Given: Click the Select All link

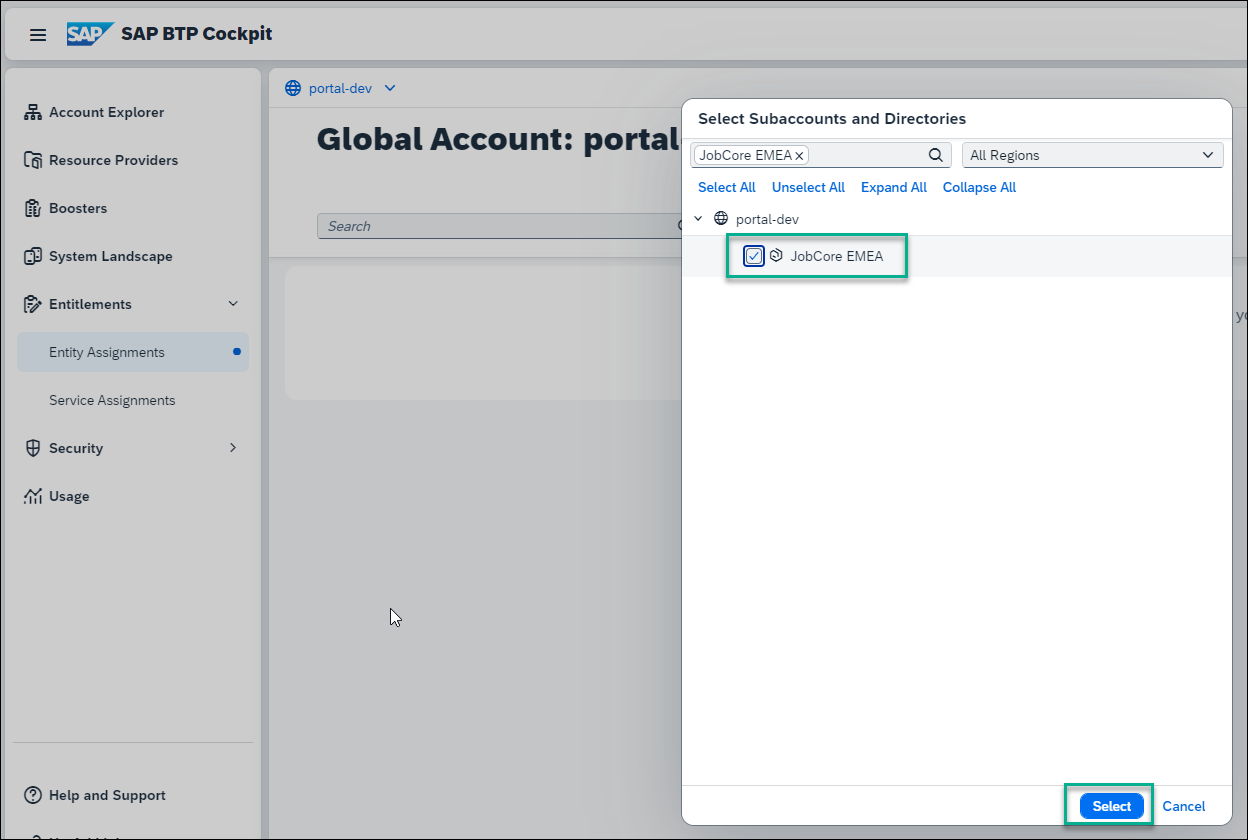Looking at the screenshot, I should click(x=727, y=187).
